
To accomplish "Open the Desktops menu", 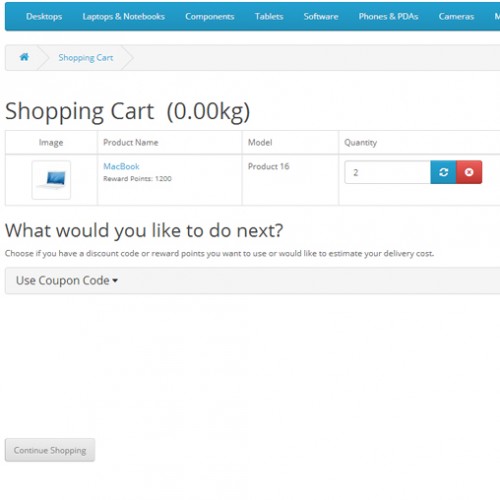I will tap(44, 16).
